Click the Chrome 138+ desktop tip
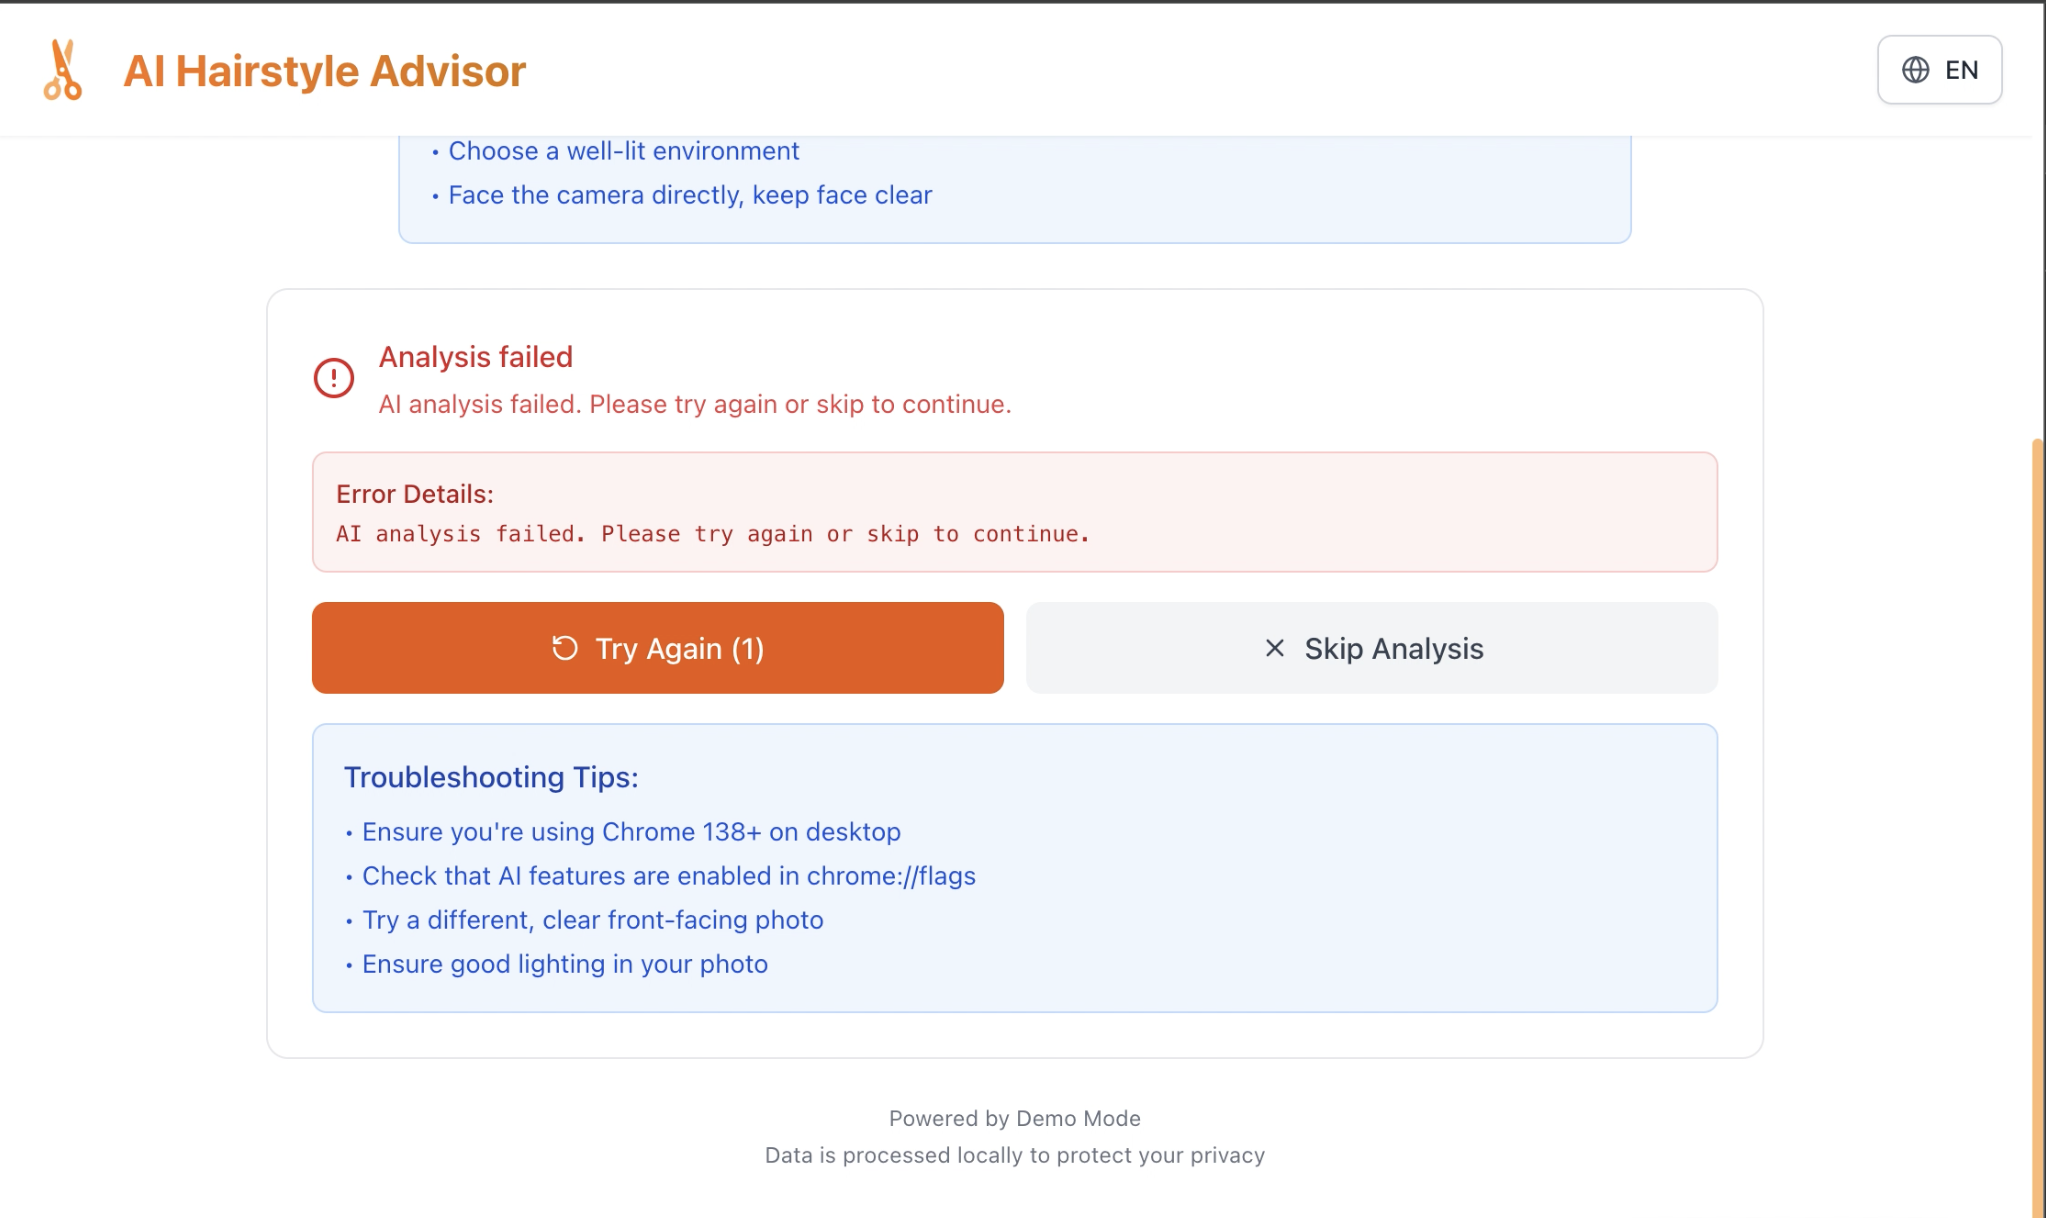2046x1218 pixels. [631, 832]
